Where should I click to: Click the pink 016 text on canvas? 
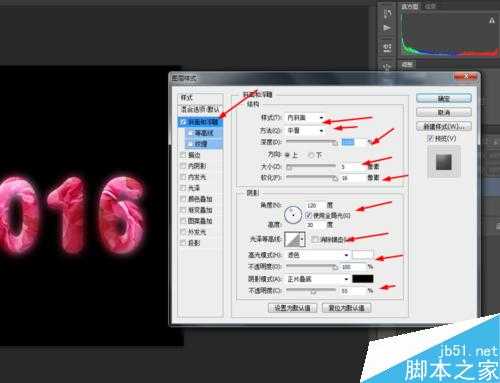pyautogui.click(x=73, y=216)
